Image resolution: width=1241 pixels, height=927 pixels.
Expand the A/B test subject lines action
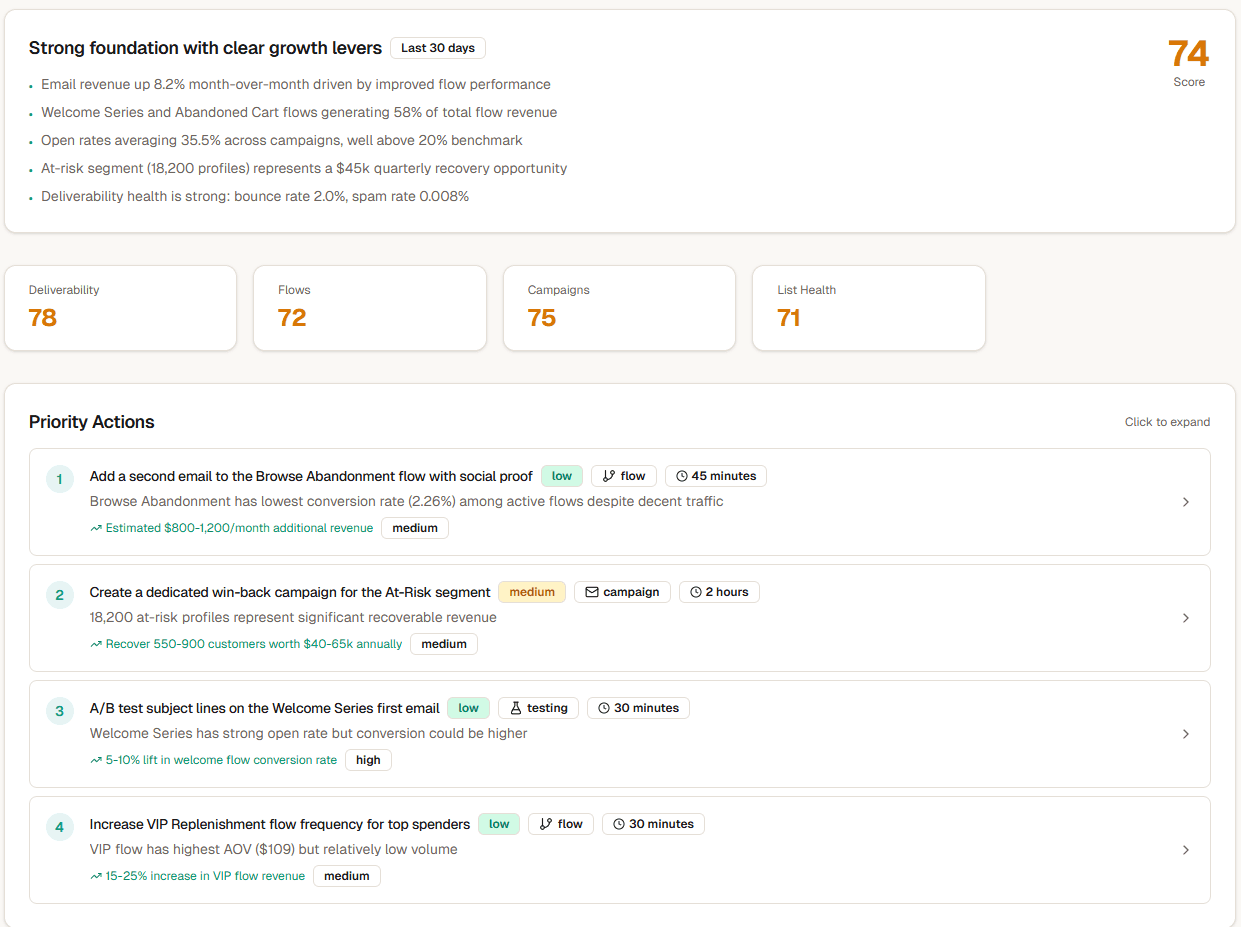tap(1186, 734)
